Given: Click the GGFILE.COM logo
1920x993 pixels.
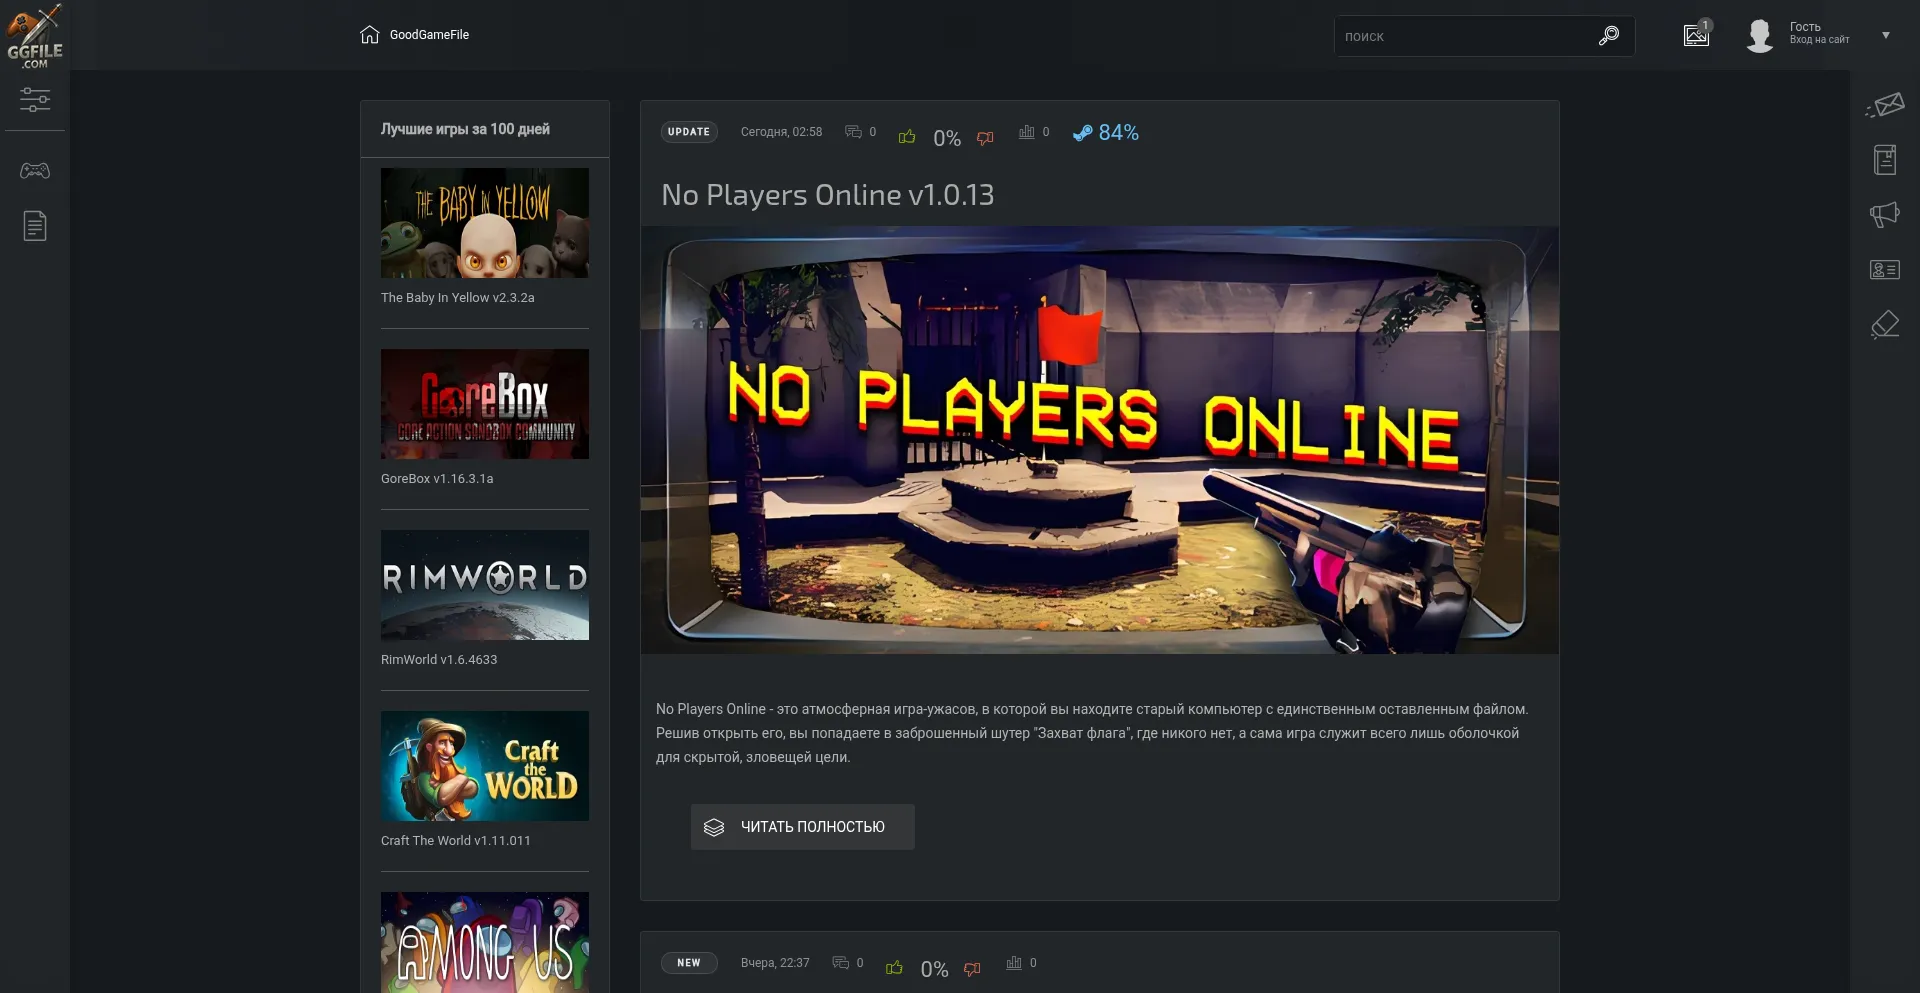Looking at the screenshot, I should click(x=35, y=36).
